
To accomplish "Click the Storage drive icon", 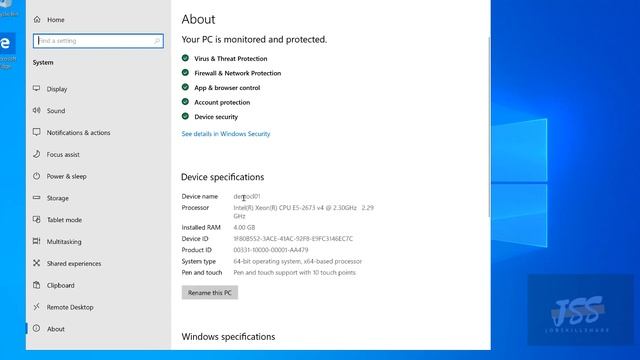I will 37,198.
